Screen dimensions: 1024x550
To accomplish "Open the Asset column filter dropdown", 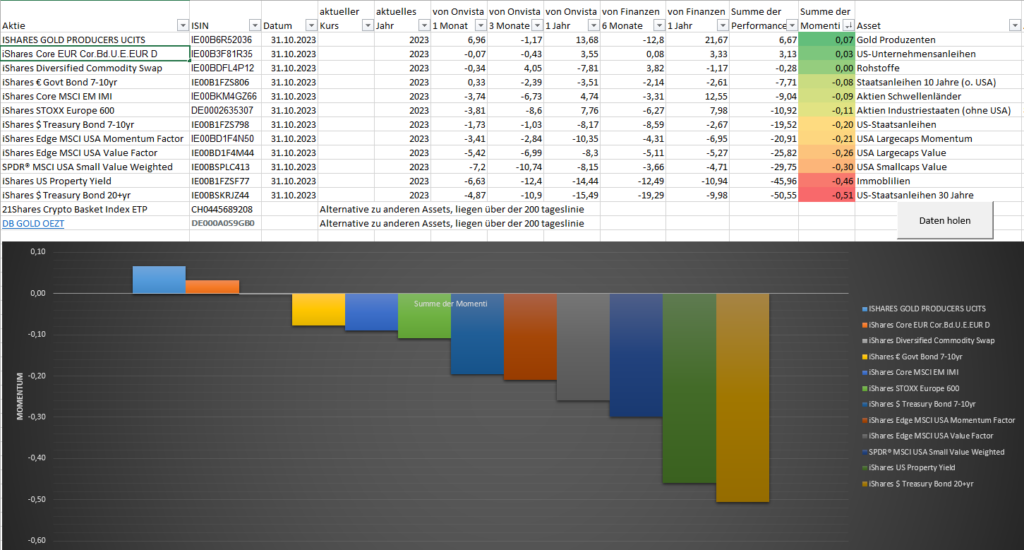I will (1014, 25).
